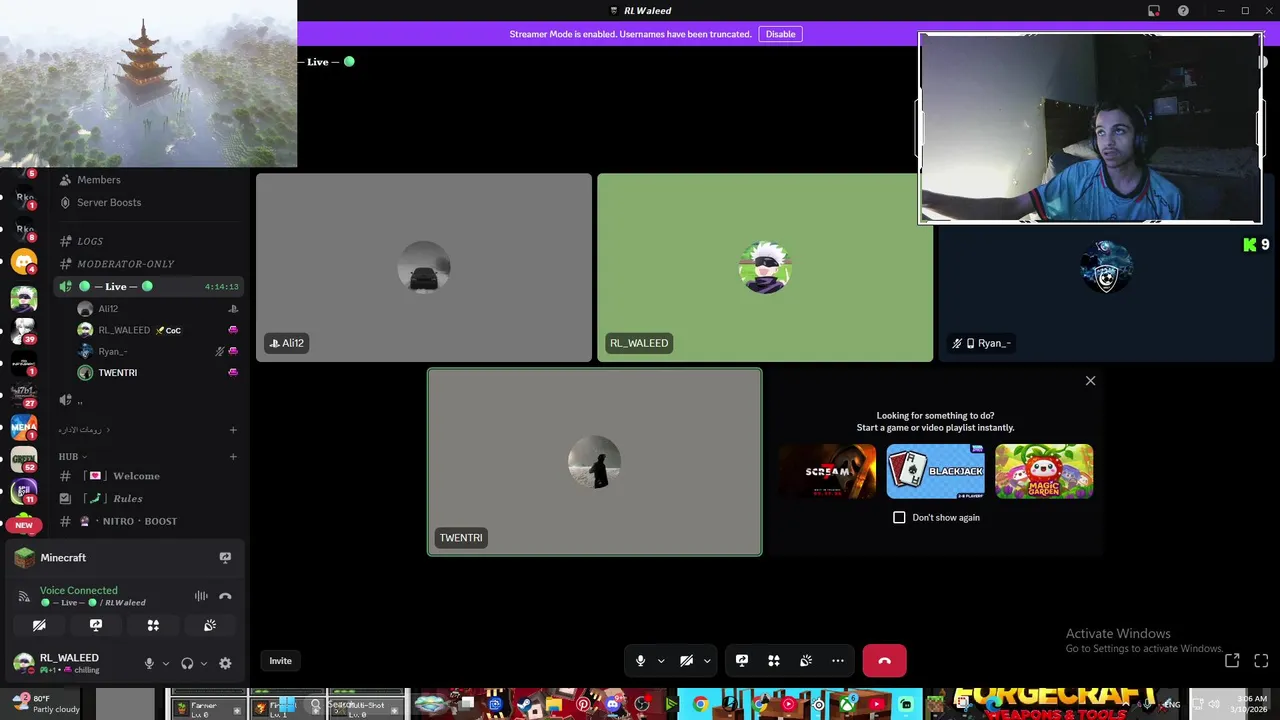Share screen from the voice panel
The image size is (1280, 720).
(x=96, y=625)
